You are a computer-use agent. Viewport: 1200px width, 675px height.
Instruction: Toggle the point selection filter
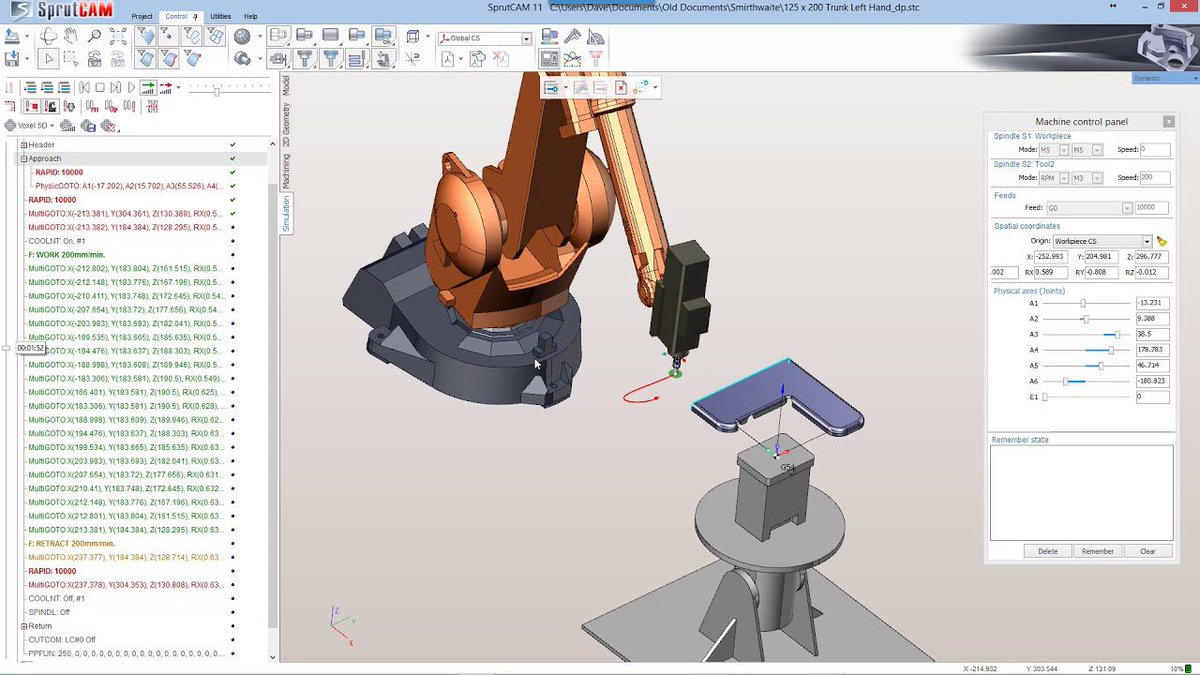[168, 36]
